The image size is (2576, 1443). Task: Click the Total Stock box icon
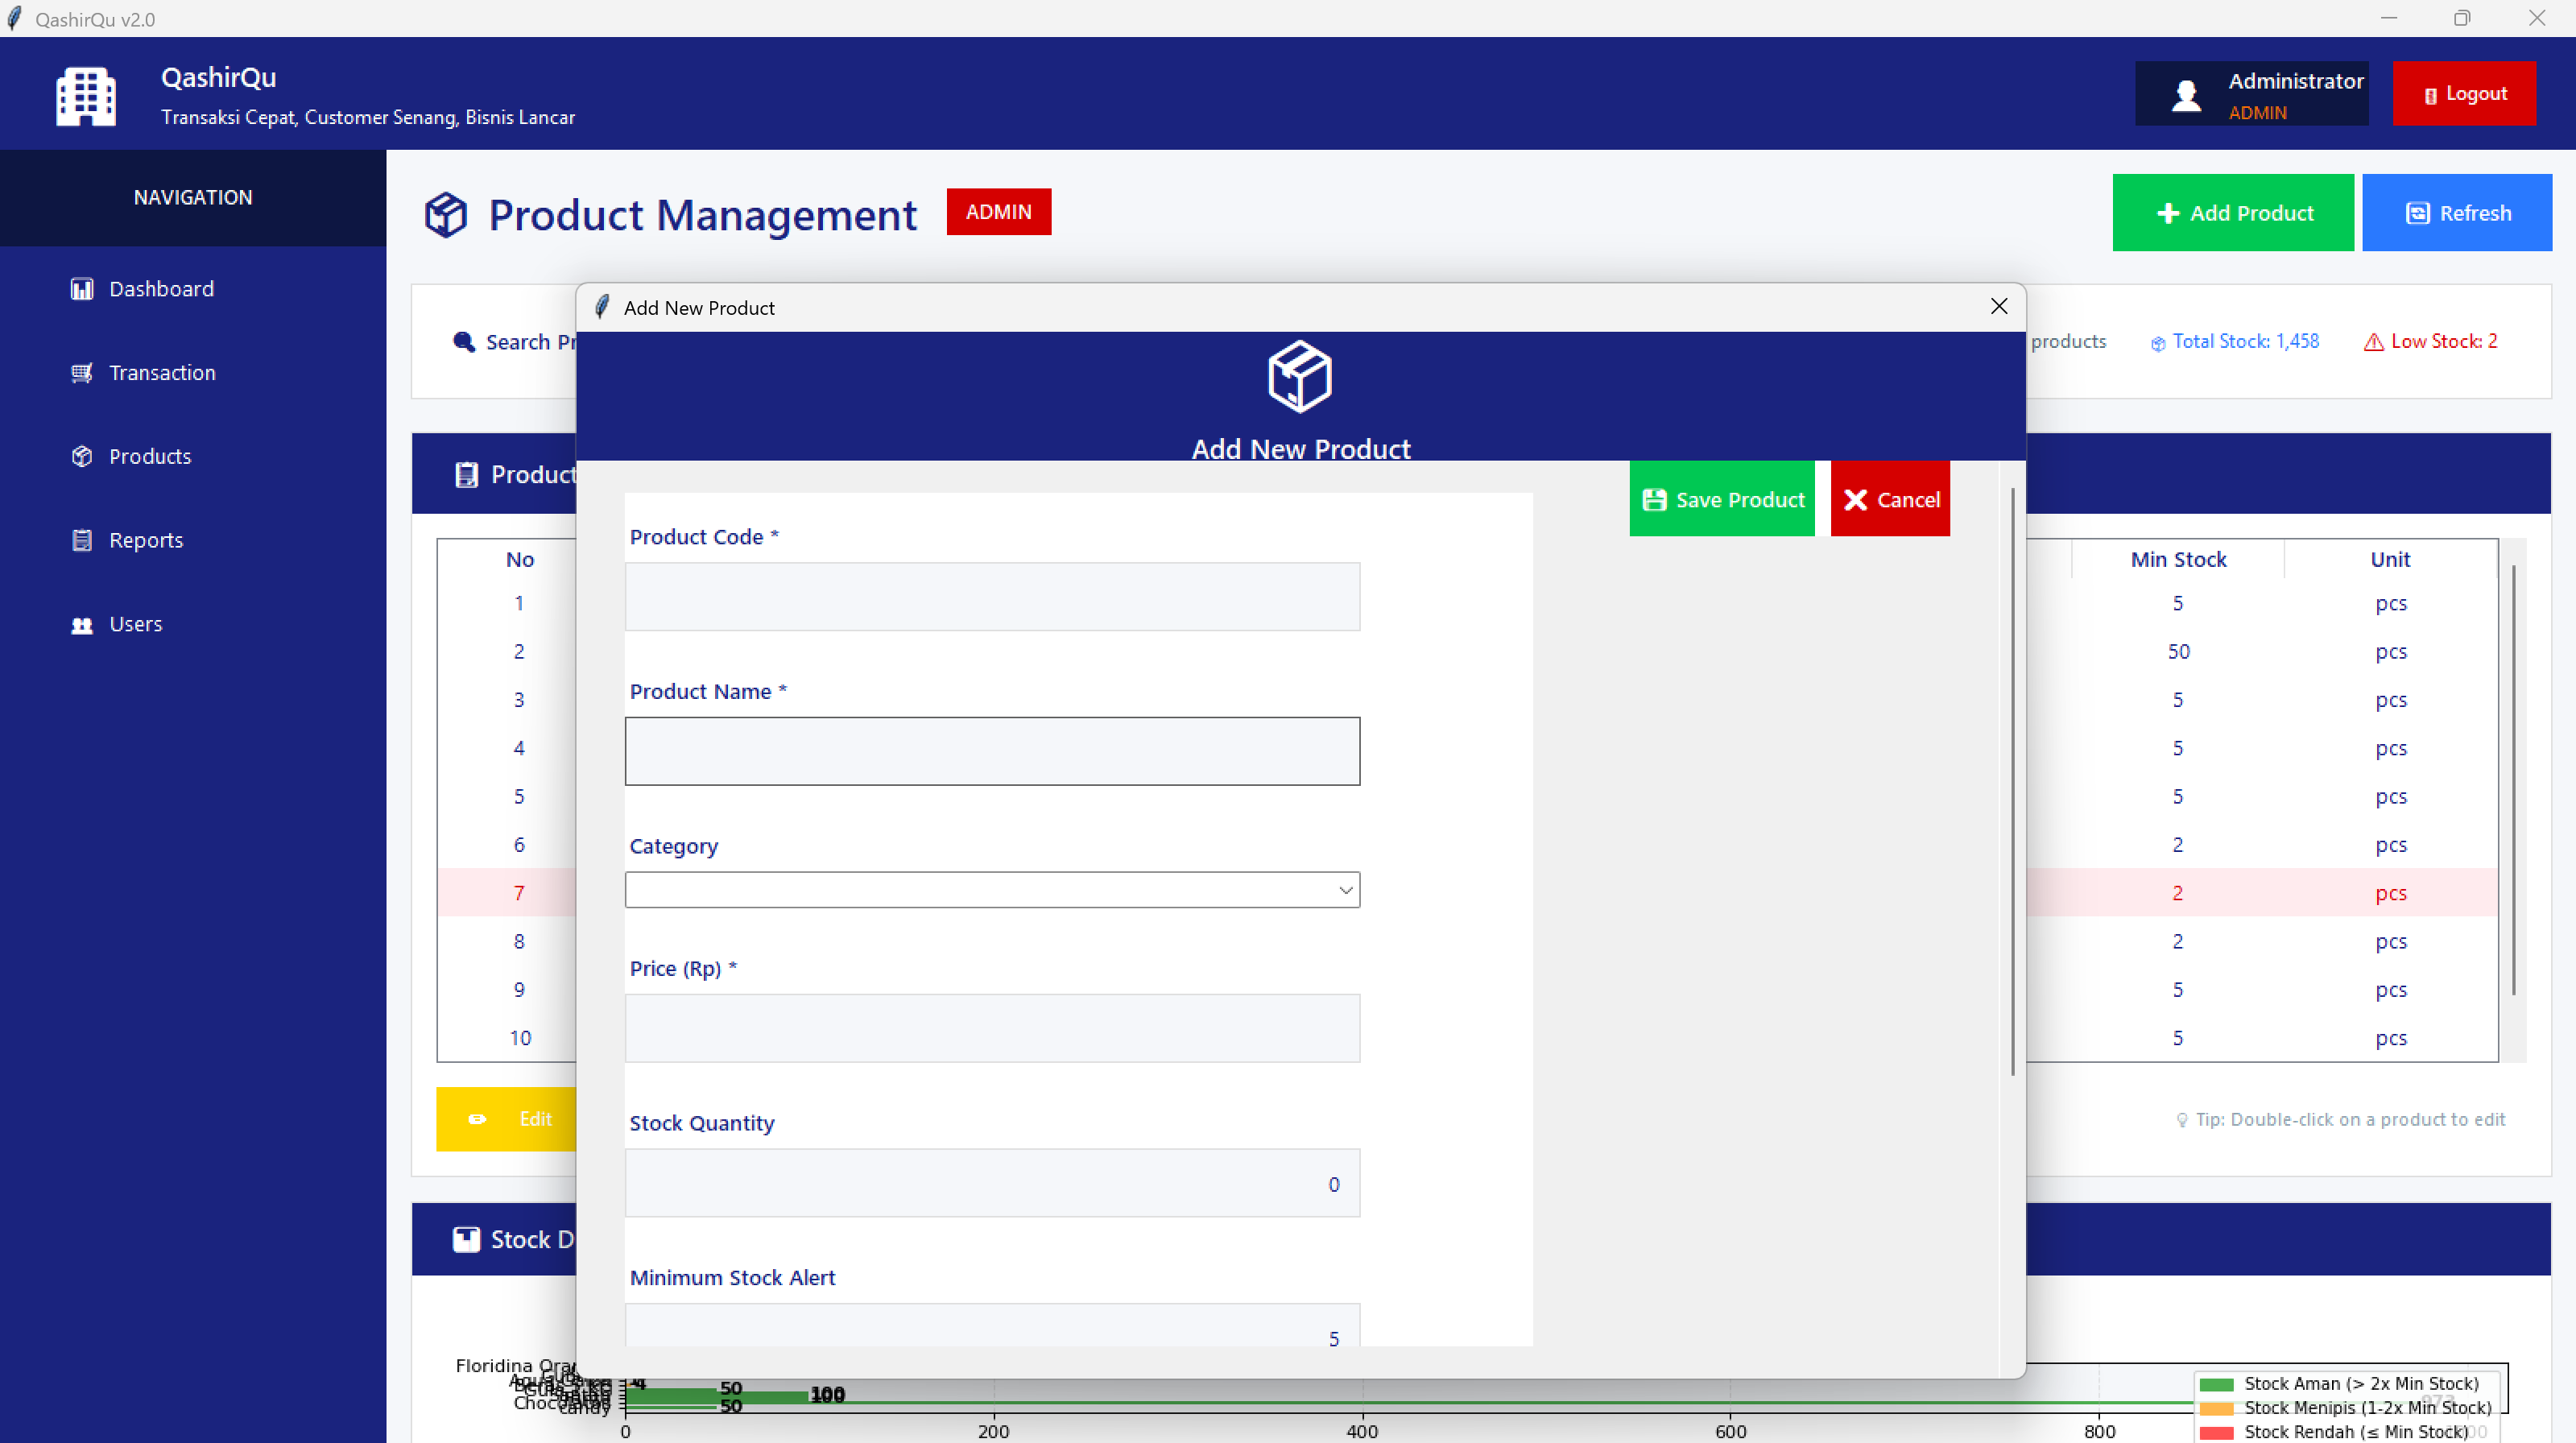point(2157,343)
